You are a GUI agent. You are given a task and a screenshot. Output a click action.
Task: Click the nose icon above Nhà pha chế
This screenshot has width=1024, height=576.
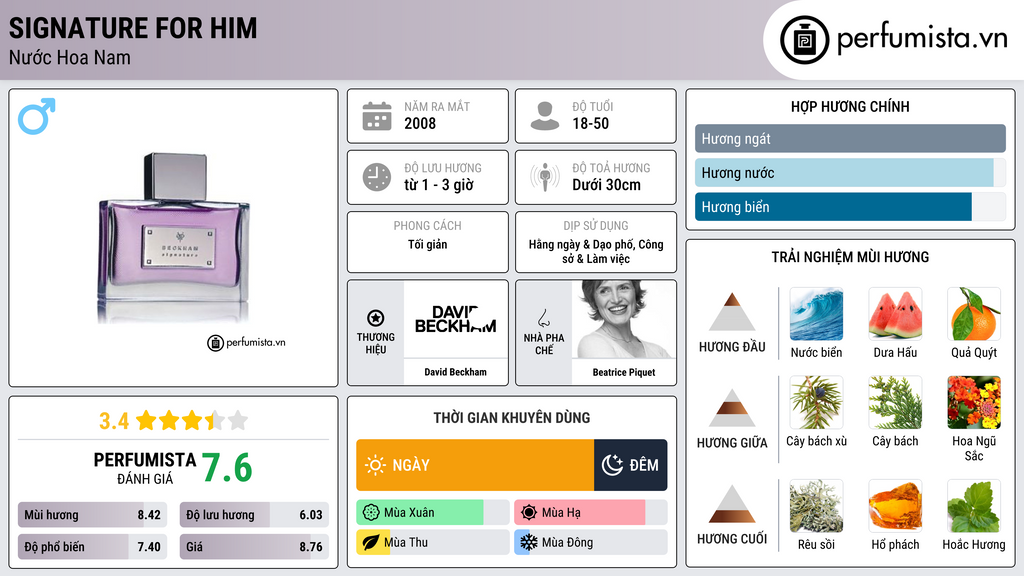[x=543, y=318]
